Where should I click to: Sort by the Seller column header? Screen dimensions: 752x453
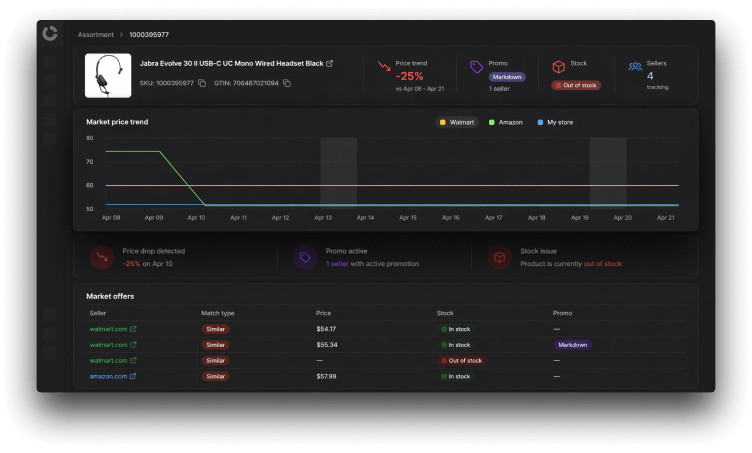coord(97,313)
